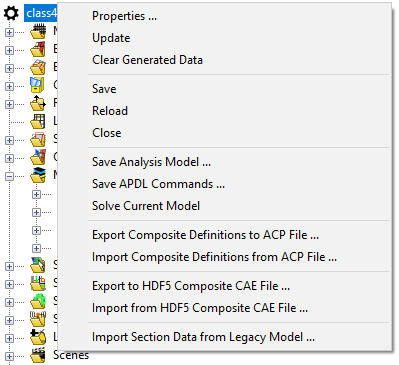Expand the red outlined rectangle folder node
Screen dimensions: 399x365
click(x=9, y=140)
